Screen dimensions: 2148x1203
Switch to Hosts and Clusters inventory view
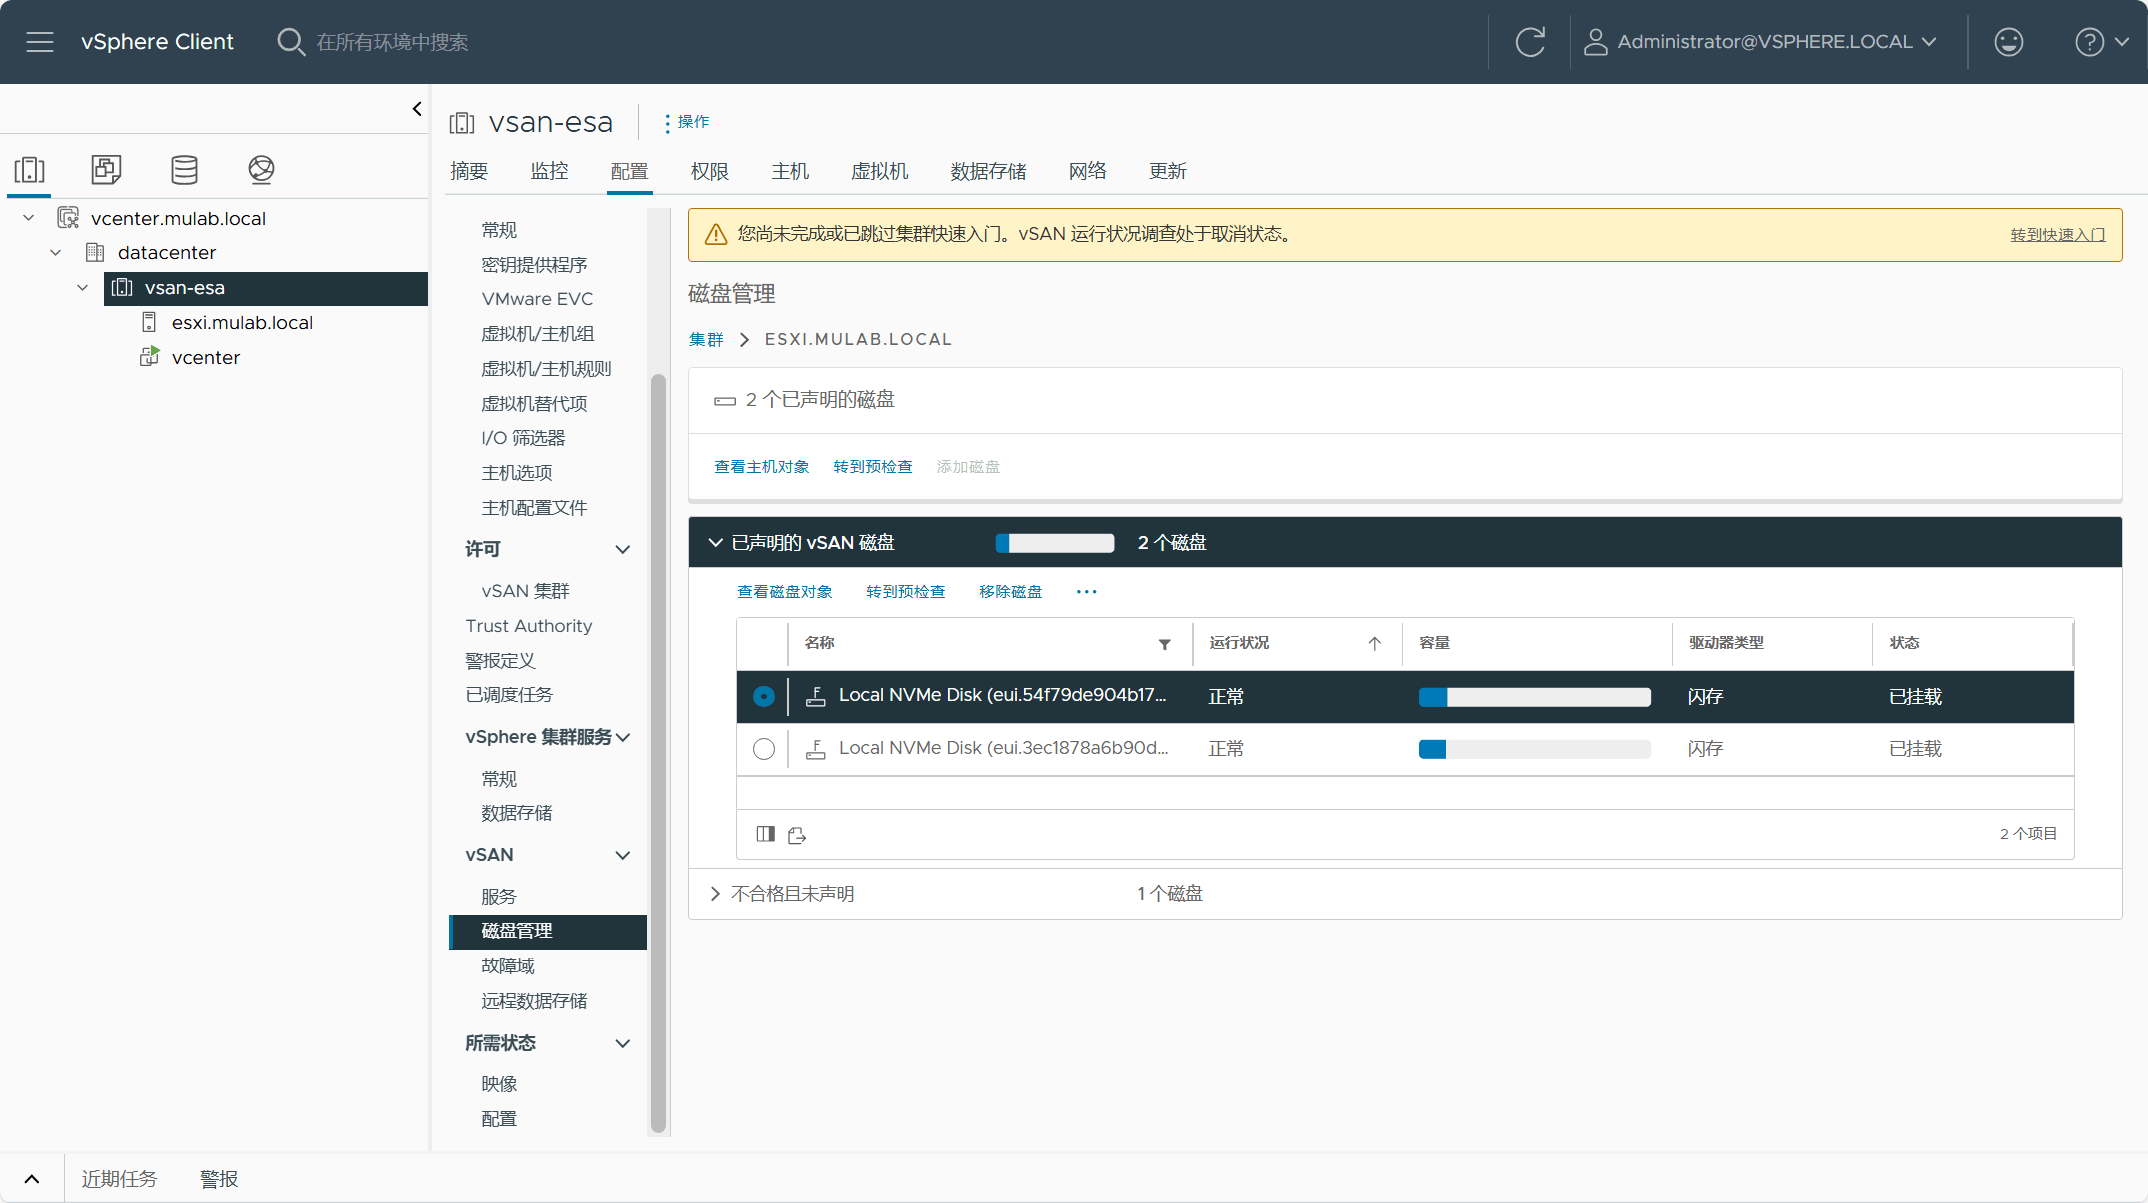pos(30,169)
